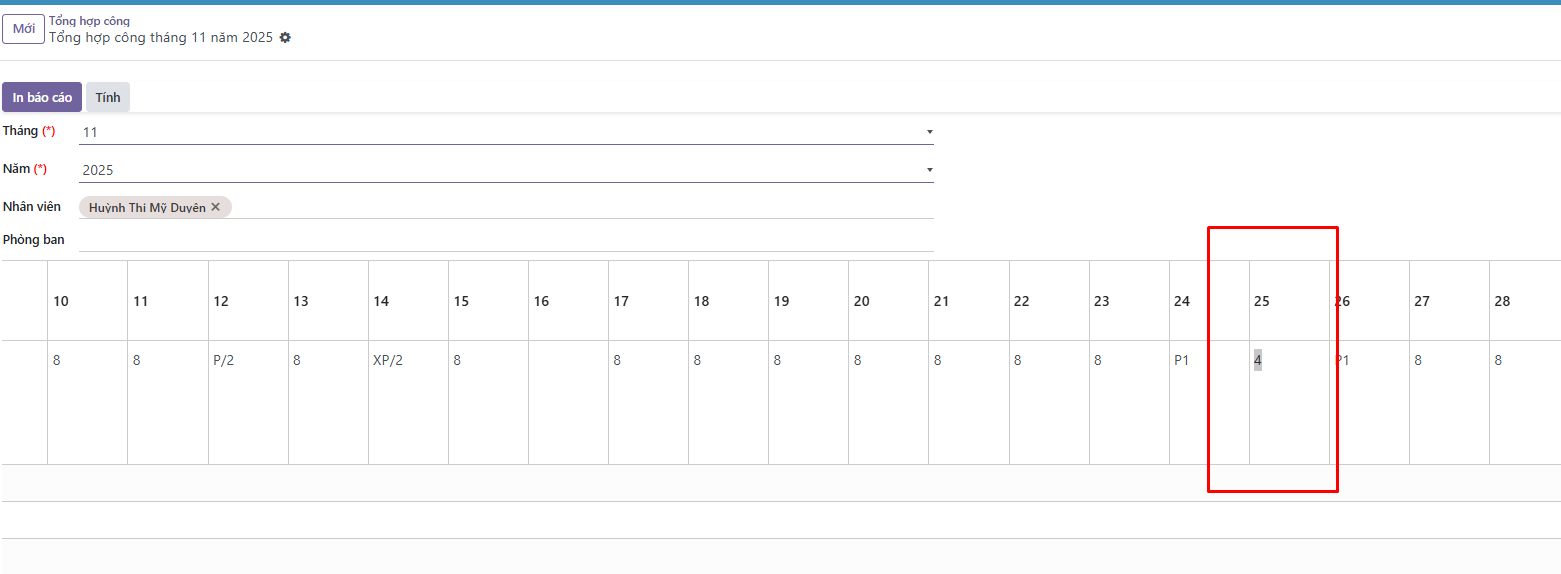Select the P1 cell under day 24

tap(1182, 360)
